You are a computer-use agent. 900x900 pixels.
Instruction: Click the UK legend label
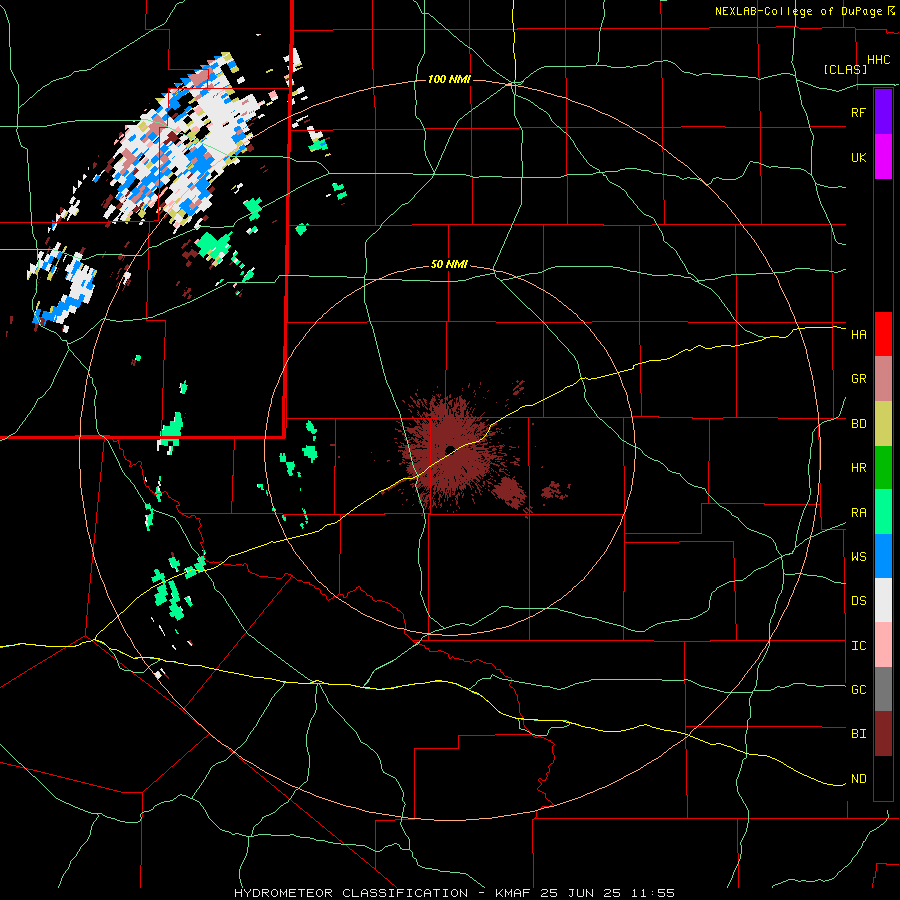859,157
